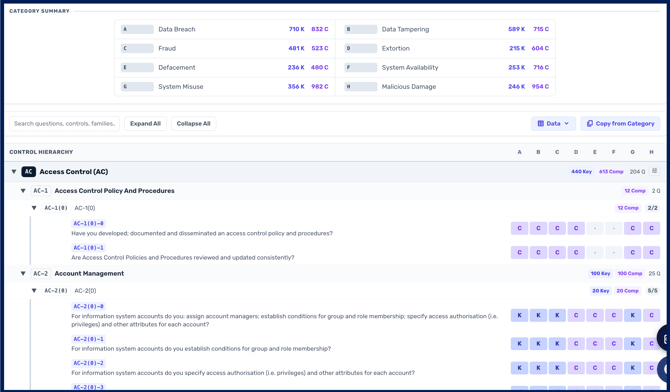Toggle column A K cell for AC-2(0)-0

(x=520, y=315)
